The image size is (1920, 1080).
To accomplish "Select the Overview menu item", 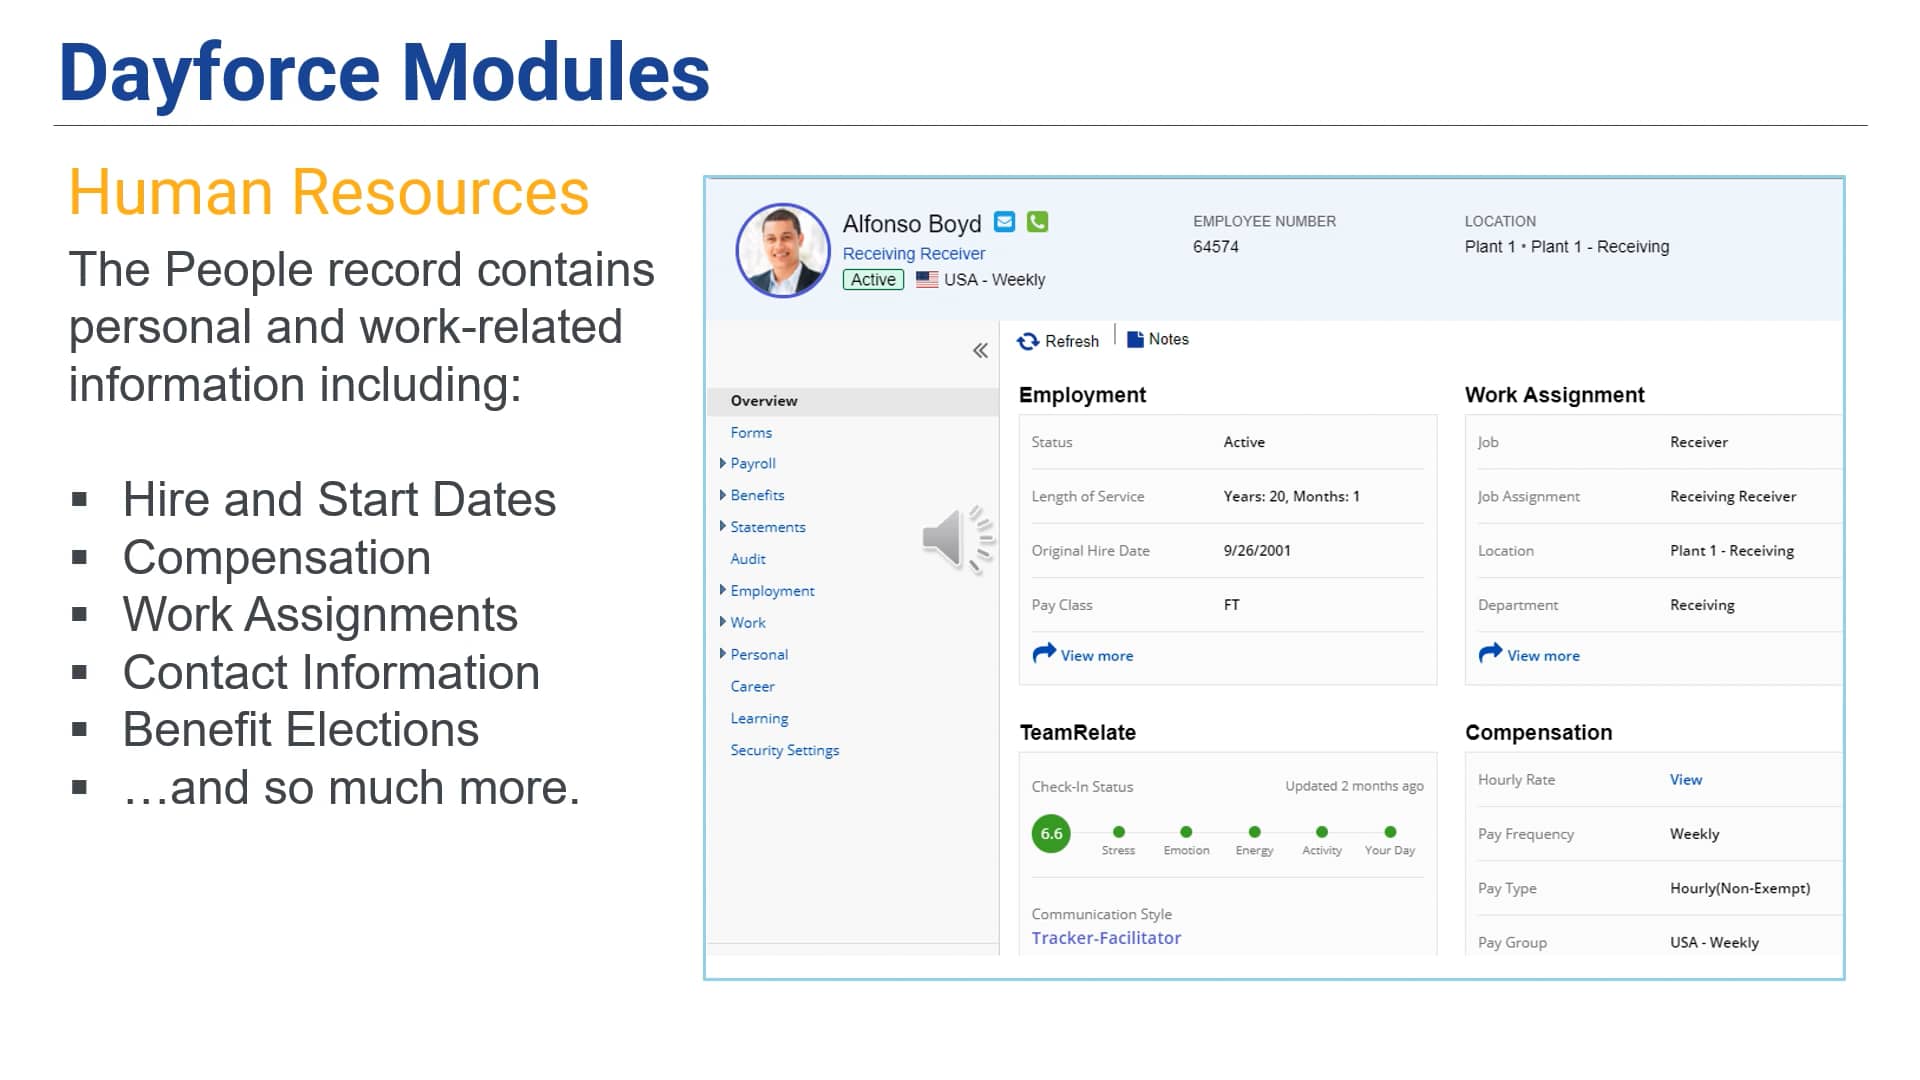I will point(764,401).
